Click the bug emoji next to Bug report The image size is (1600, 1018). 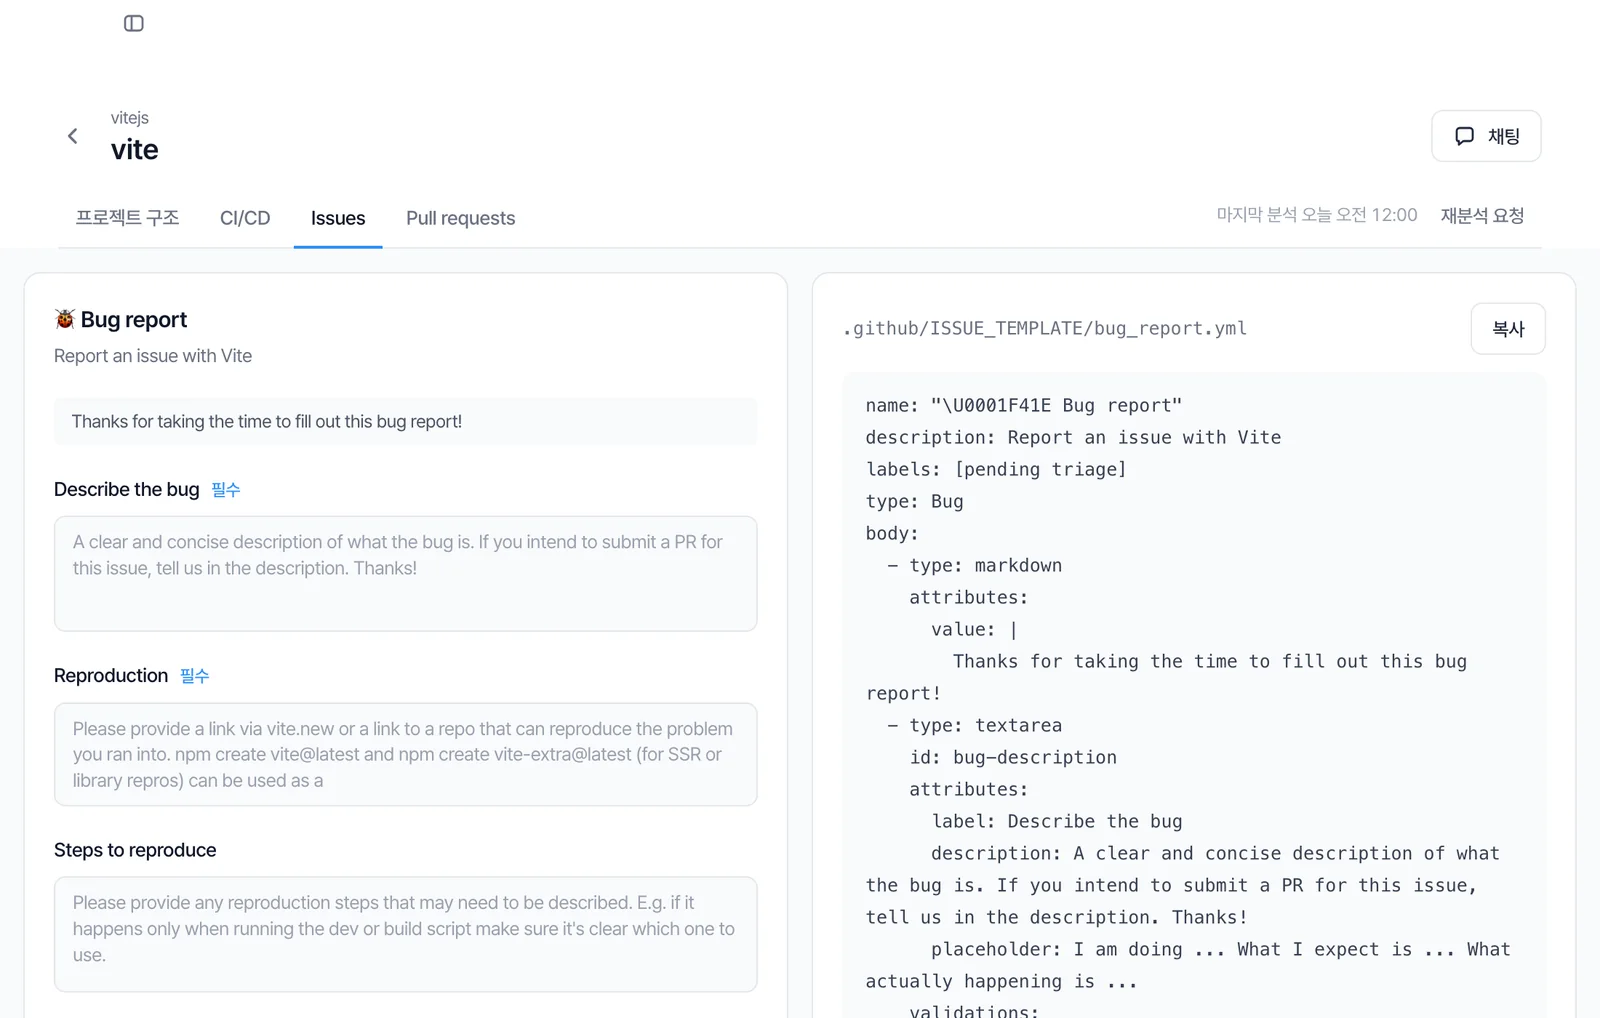pos(65,319)
